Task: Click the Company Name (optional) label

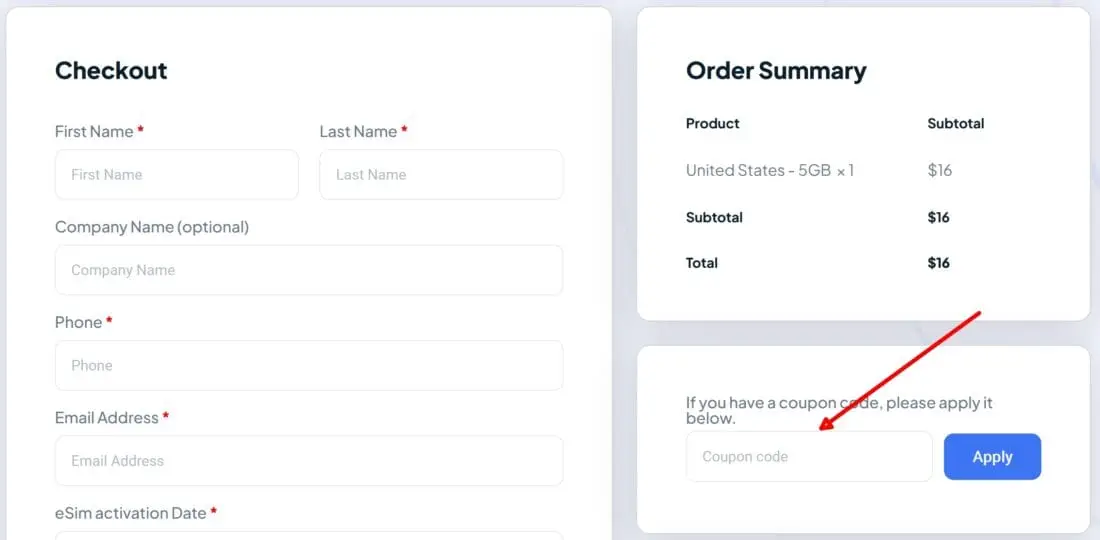Action: [x=152, y=227]
